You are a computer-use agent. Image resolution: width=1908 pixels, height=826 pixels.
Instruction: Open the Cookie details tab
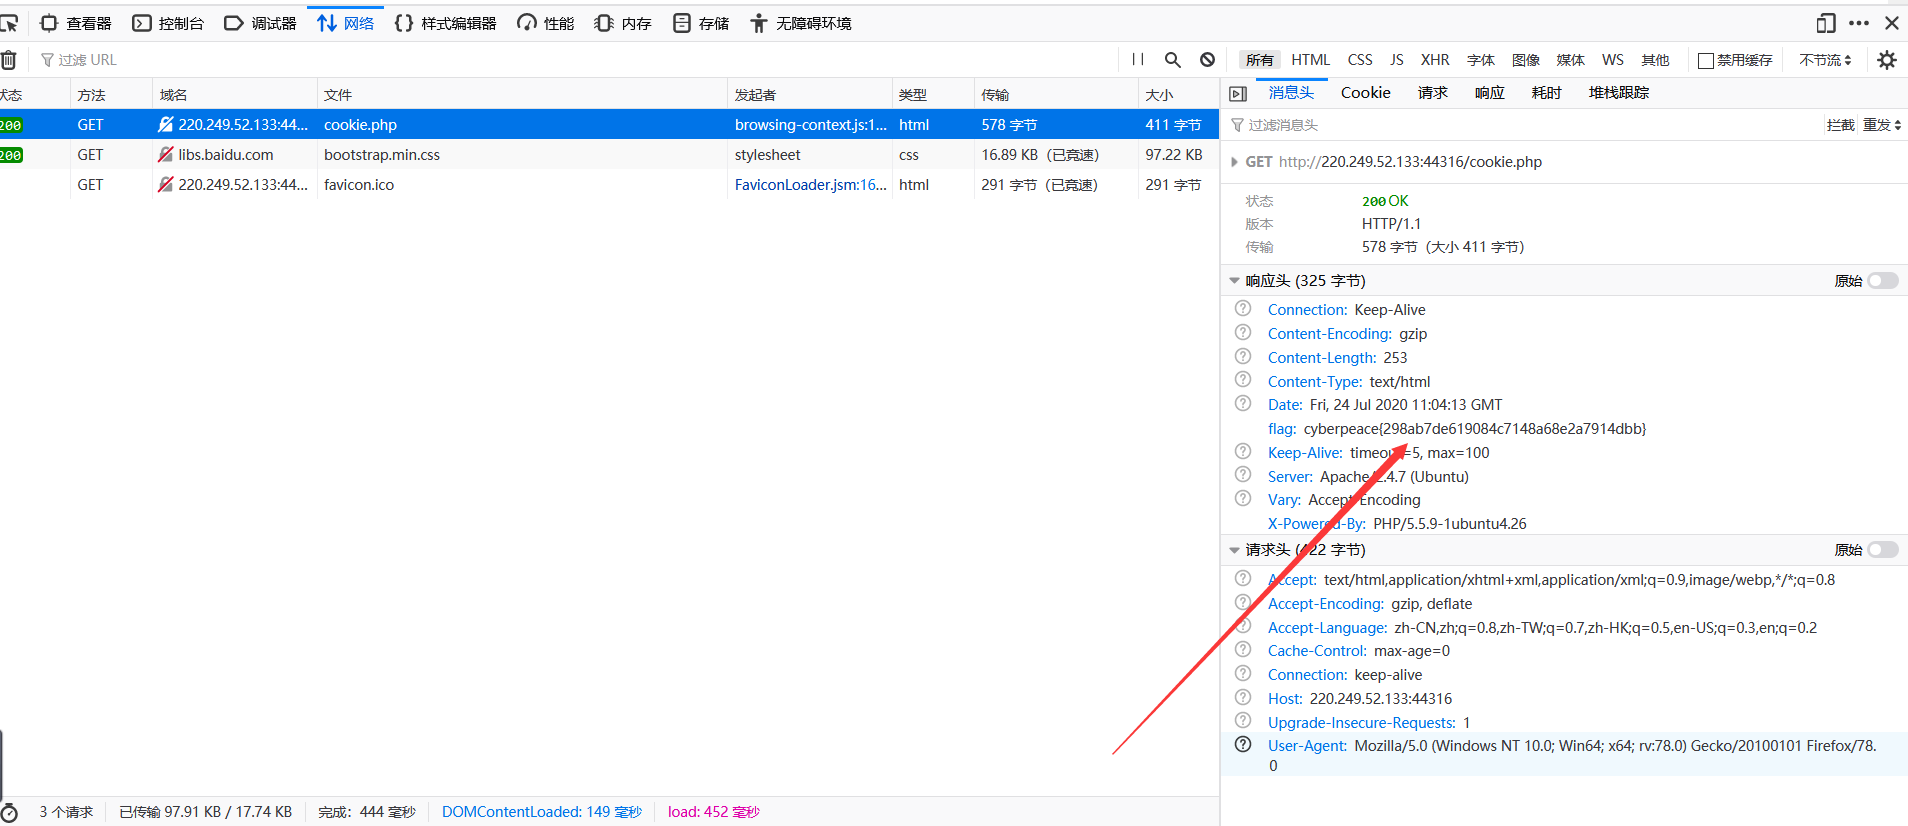[1366, 93]
